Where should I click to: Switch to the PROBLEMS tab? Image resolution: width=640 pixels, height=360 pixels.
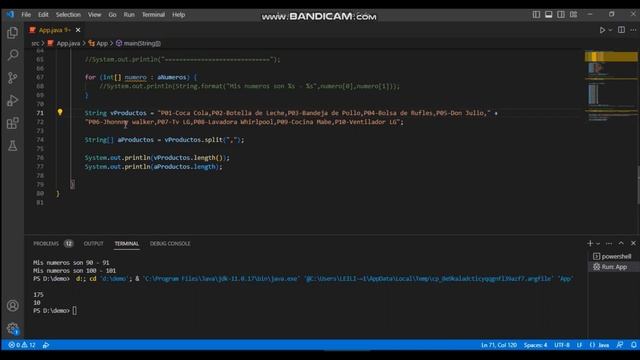click(x=46, y=244)
